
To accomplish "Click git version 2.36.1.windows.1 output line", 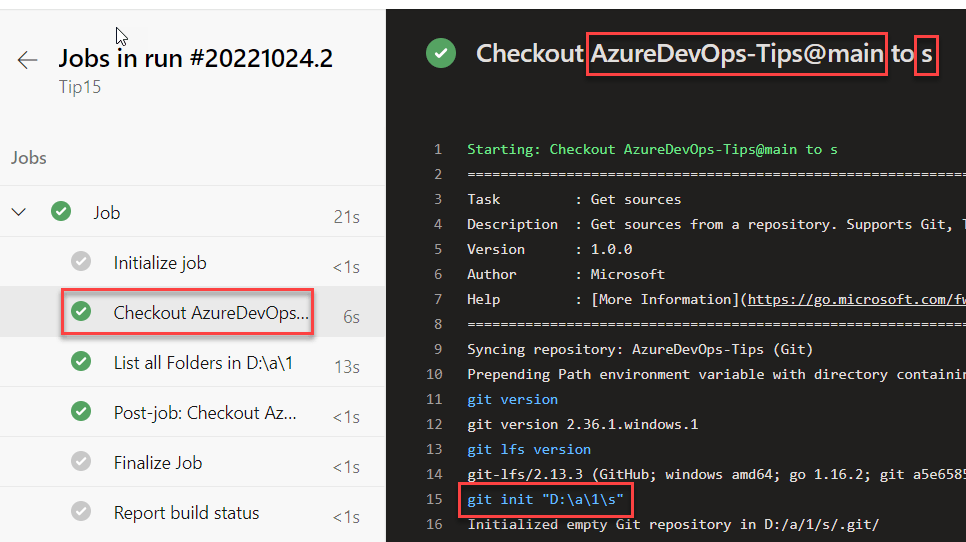I will (583, 424).
